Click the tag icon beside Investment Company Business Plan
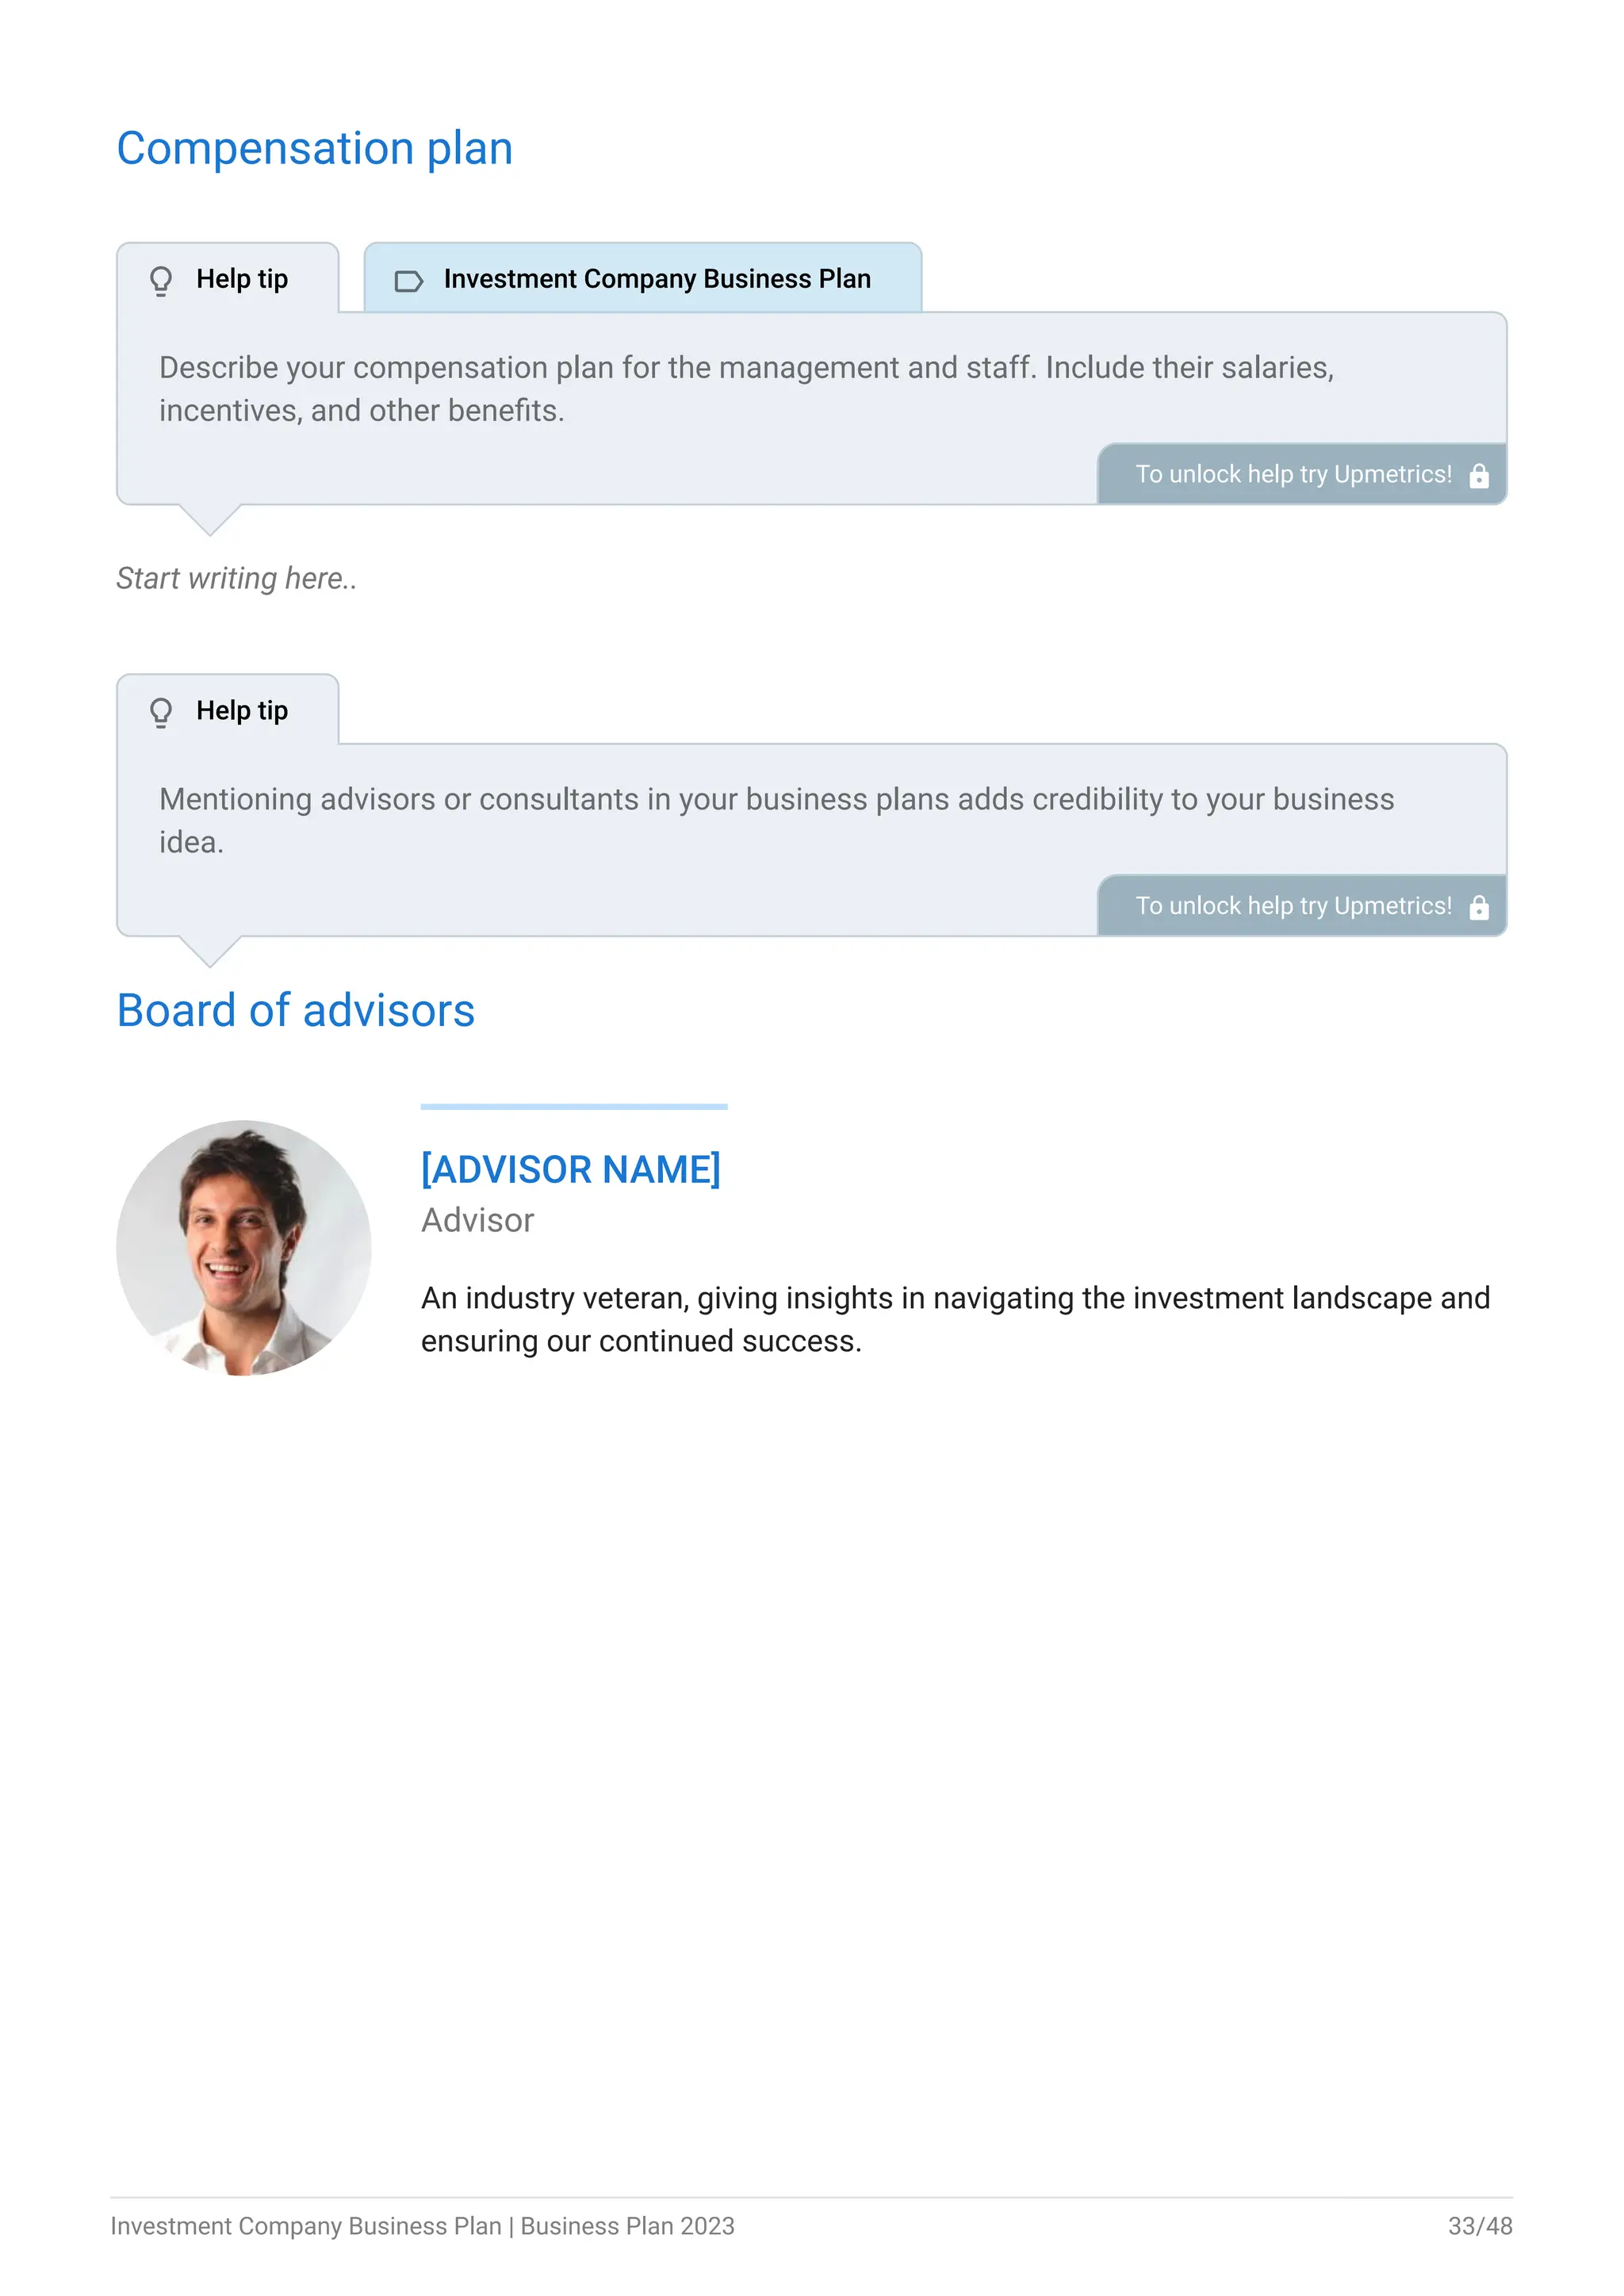 pos(409,281)
